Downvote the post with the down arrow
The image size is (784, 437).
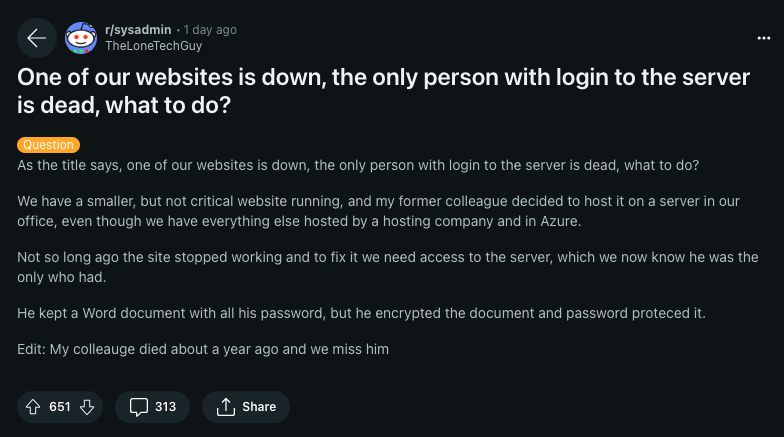86,406
